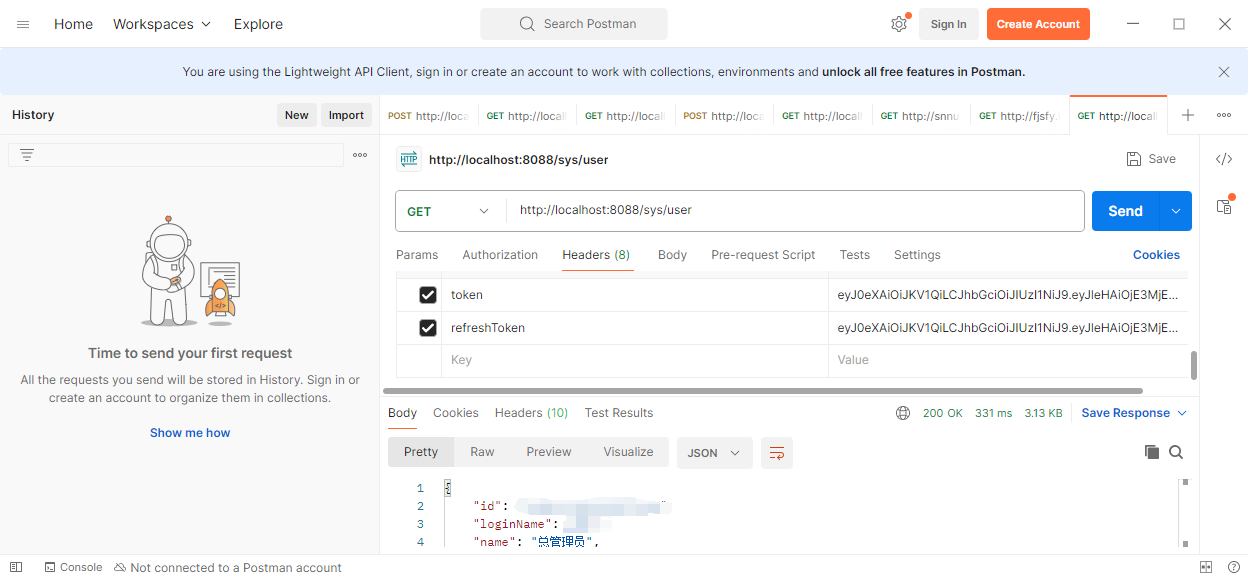This screenshot has width=1248, height=579.
Task: Click the history filter icon
Action: (27, 155)
